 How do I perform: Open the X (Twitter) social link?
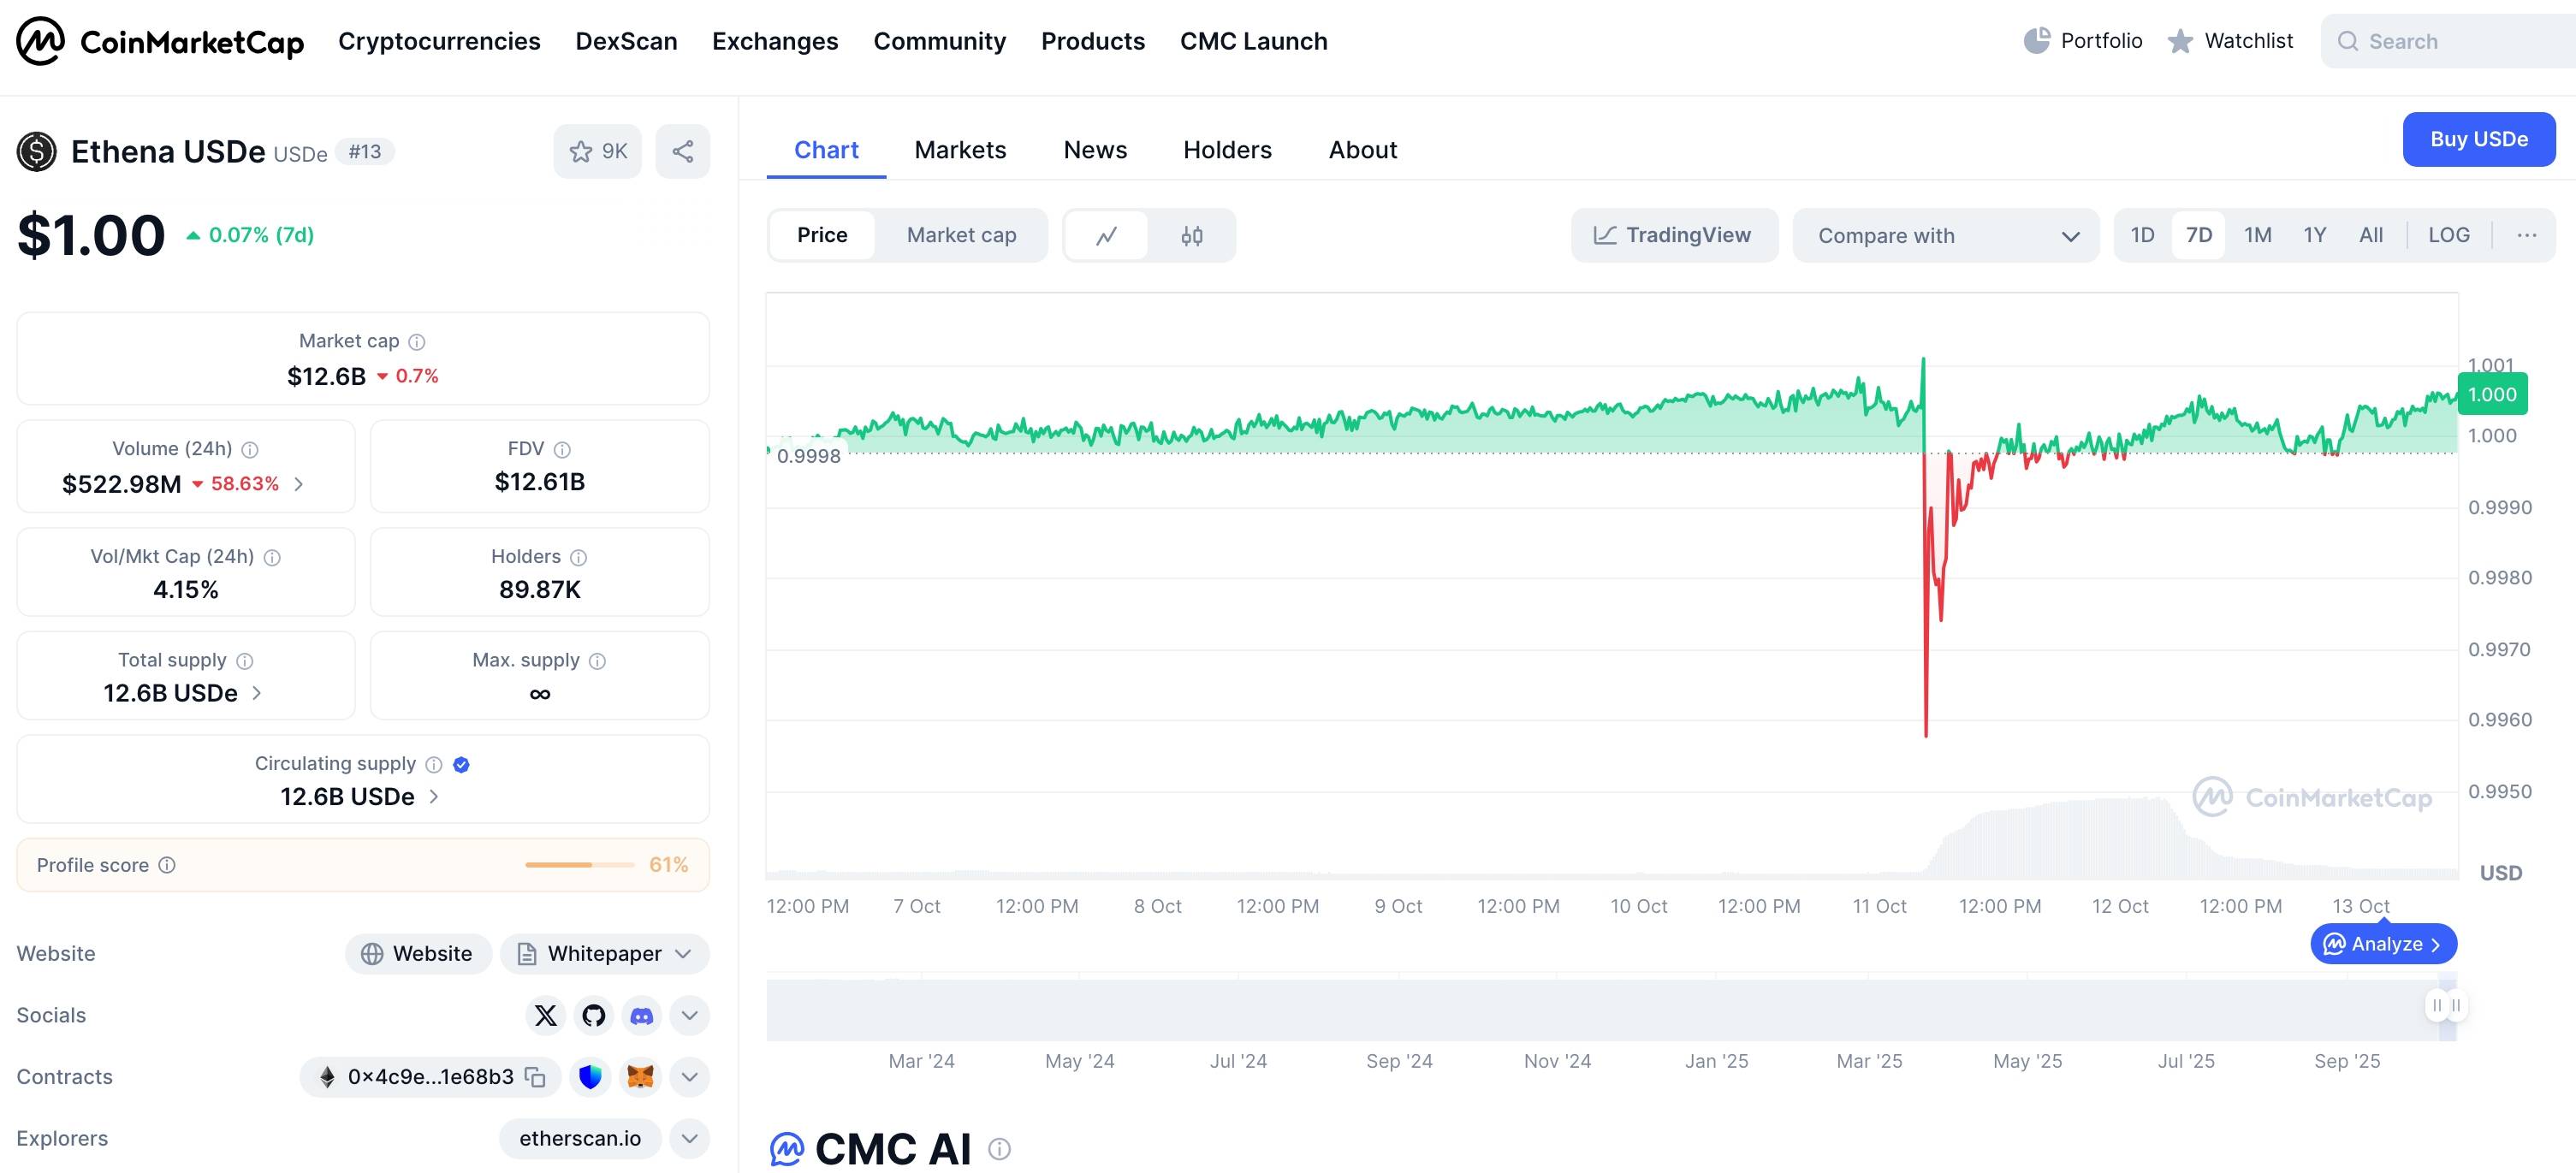545,1015
